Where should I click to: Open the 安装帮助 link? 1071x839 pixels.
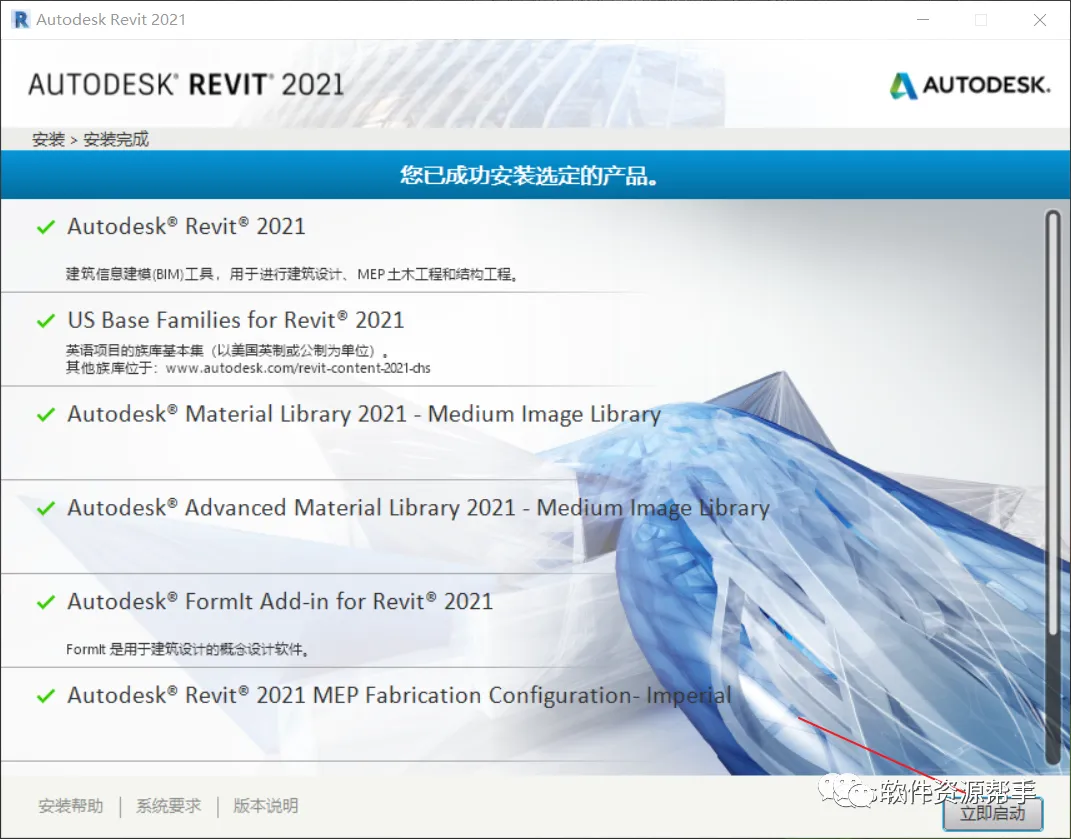(x=71, y=806)
